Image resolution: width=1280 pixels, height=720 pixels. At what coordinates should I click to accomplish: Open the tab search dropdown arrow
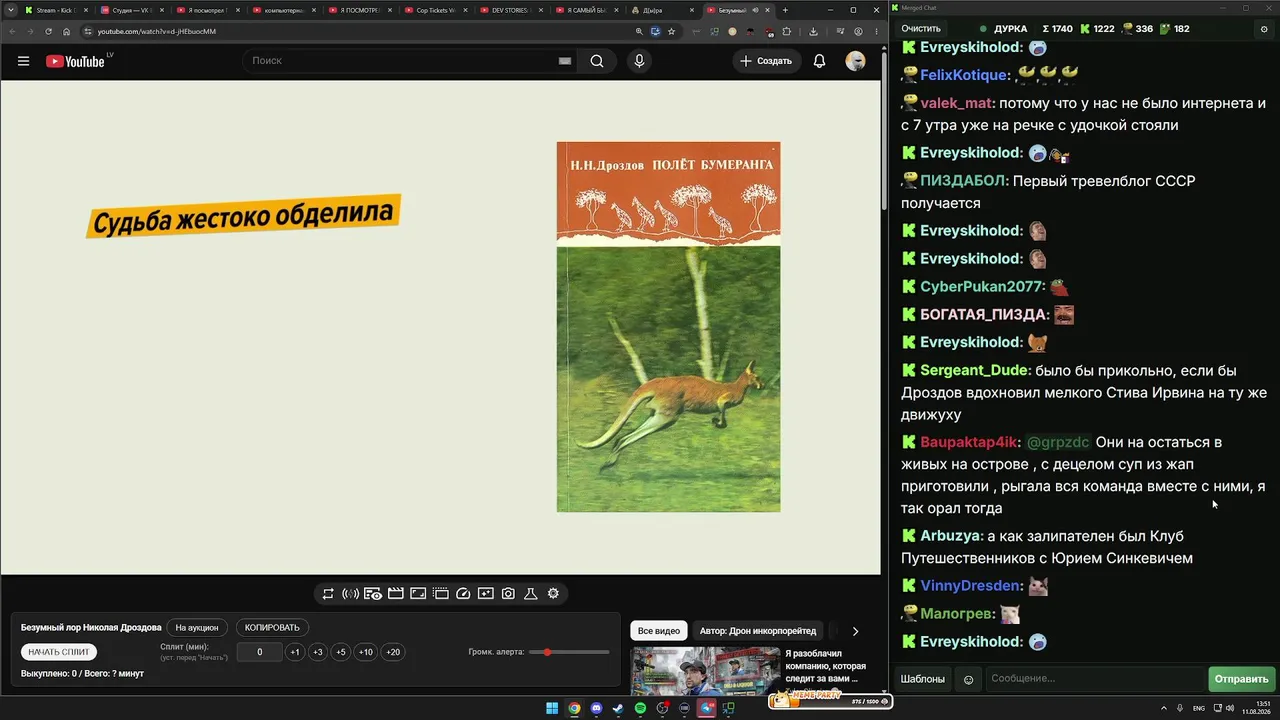click(10, 10)
